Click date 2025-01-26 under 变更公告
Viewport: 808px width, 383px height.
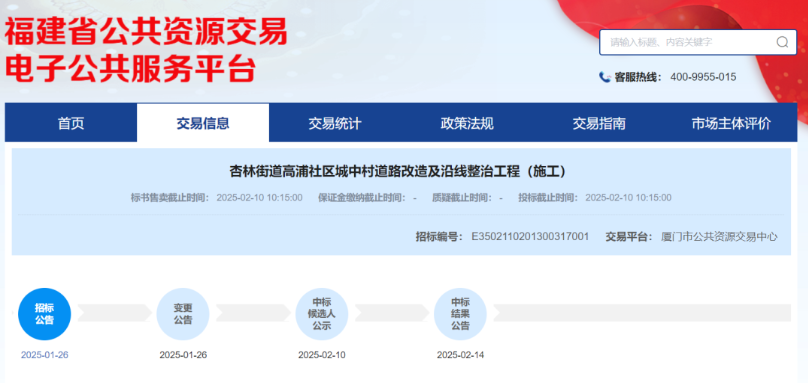(x=183, y=355)
